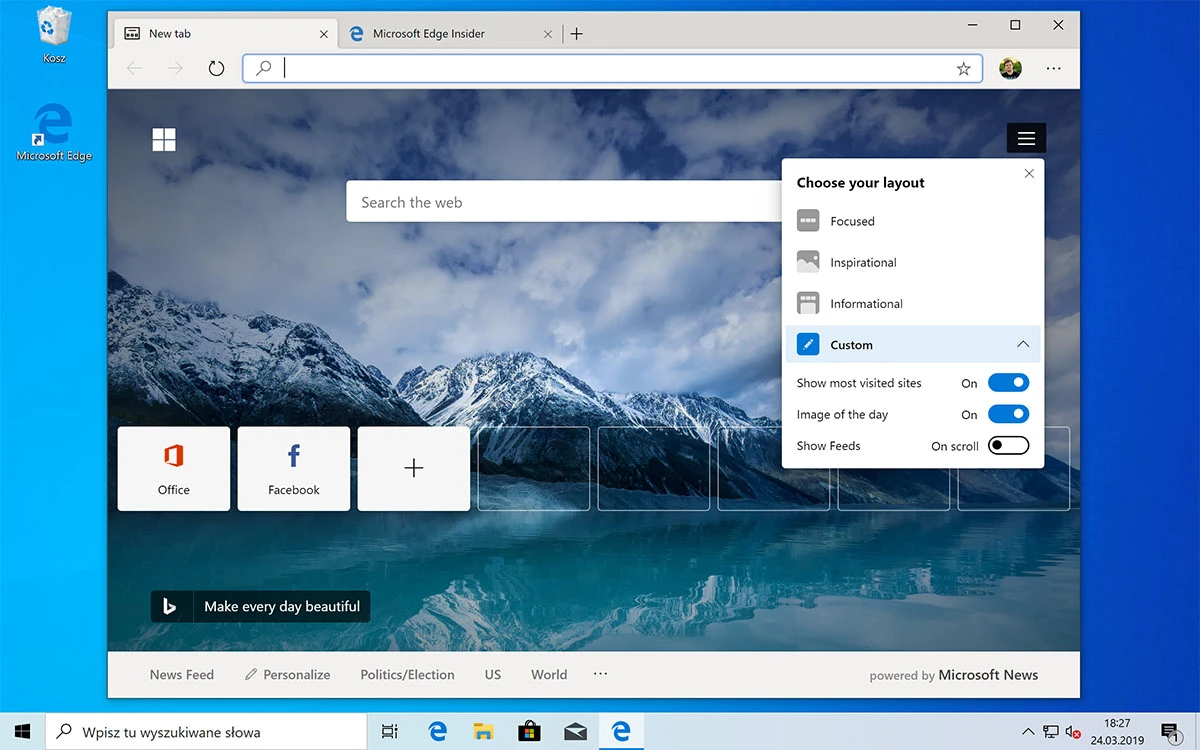The height and width of the screenshot is (750, 1200).
Task: Switch to the New tab tab
Action: pyautogui.click(x=226, y=33)
